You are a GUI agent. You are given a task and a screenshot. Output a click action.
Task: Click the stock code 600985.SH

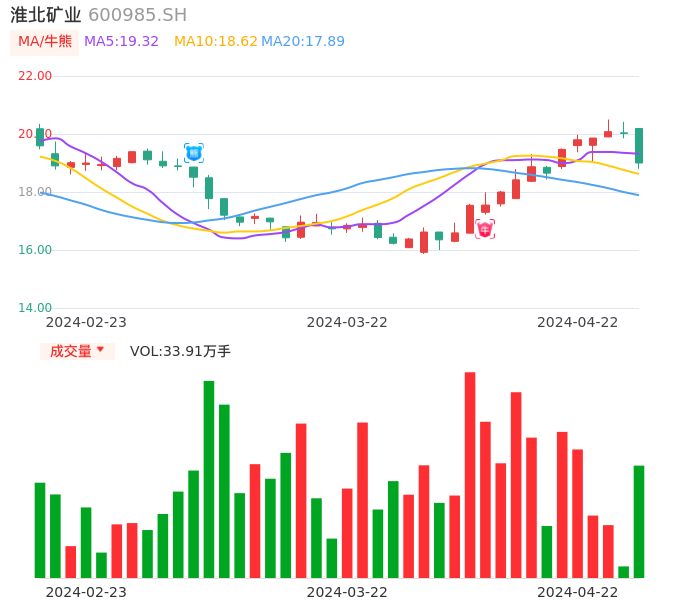tap(137, 15)
